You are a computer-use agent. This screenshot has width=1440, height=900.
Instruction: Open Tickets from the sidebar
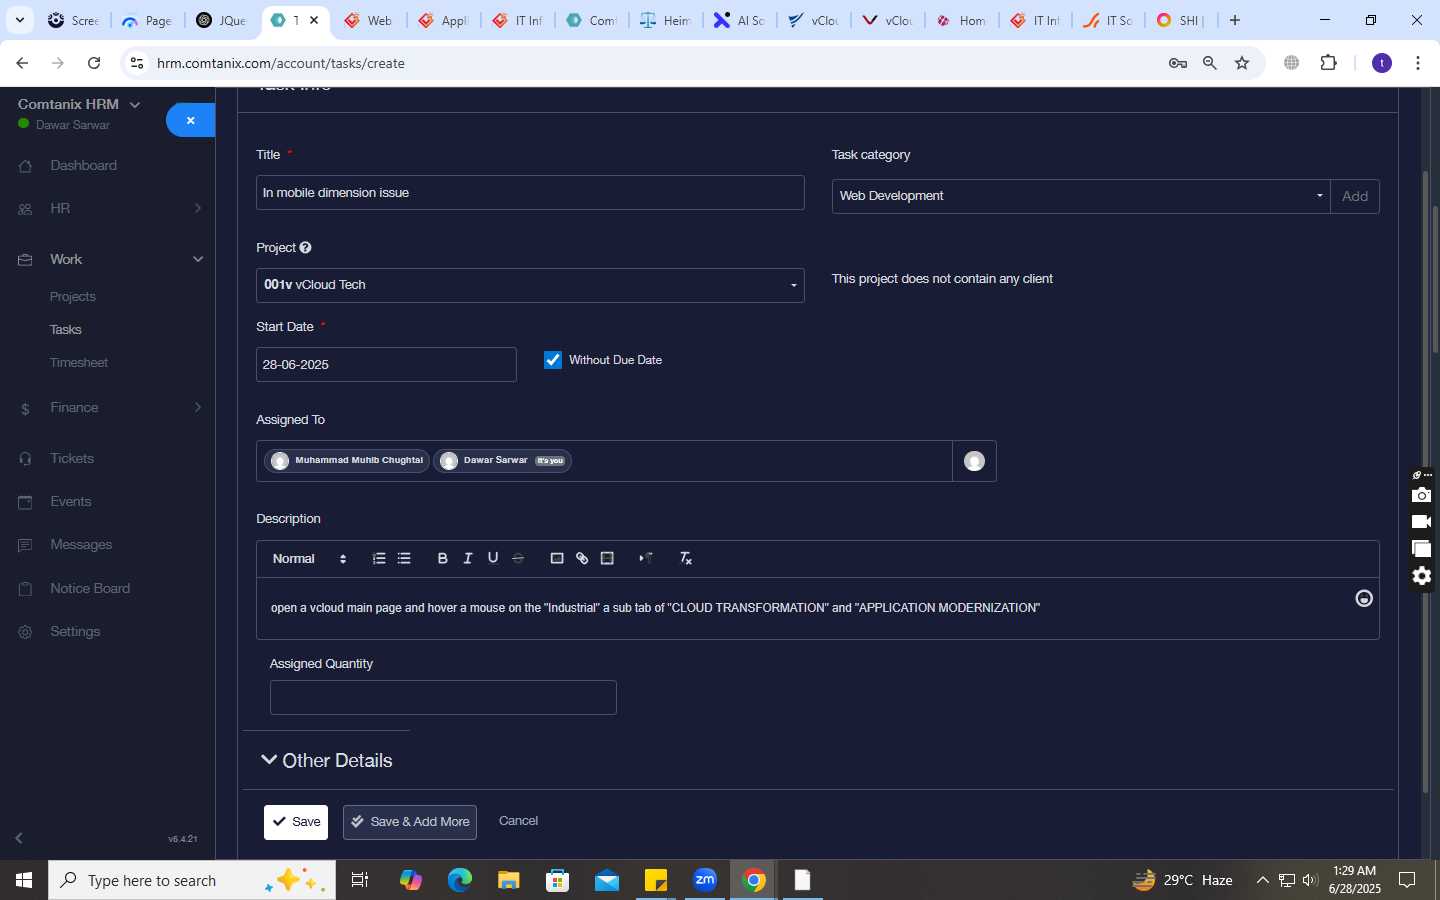(x=72, y=458)
